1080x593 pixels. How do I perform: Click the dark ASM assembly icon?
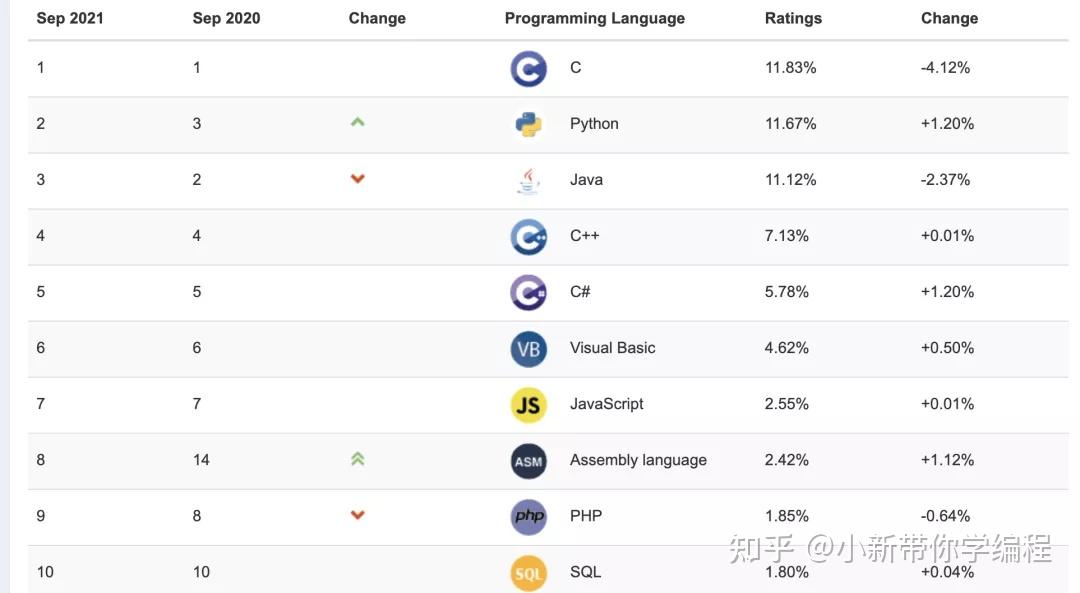tap(528, 460)
